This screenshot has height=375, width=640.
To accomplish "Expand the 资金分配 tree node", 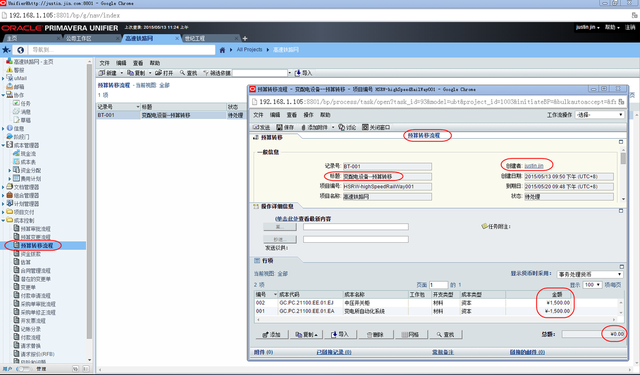I will coord(10,170).
